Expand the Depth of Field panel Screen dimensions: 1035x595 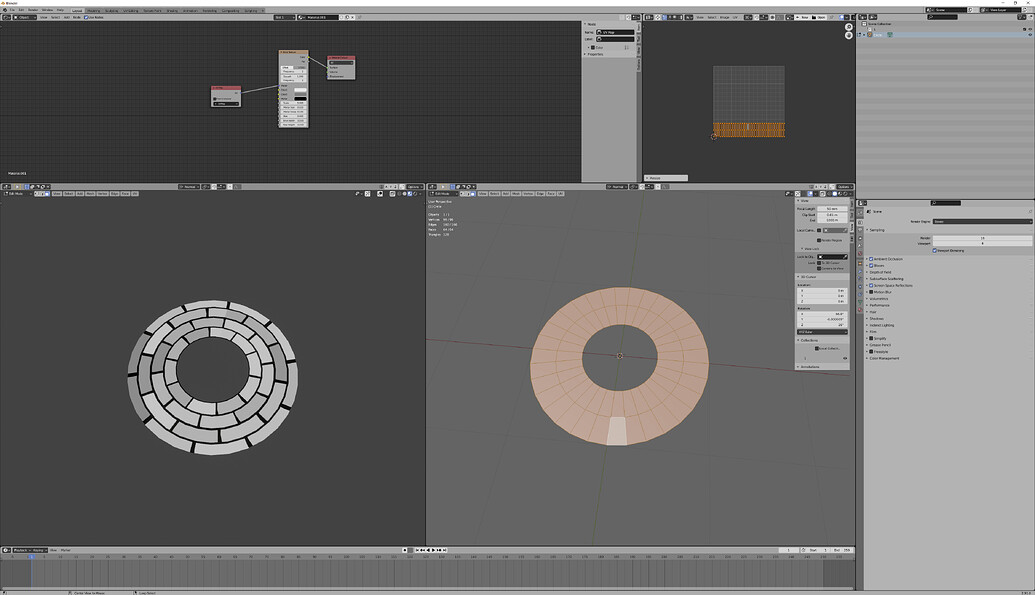click(x=879, y=272)
